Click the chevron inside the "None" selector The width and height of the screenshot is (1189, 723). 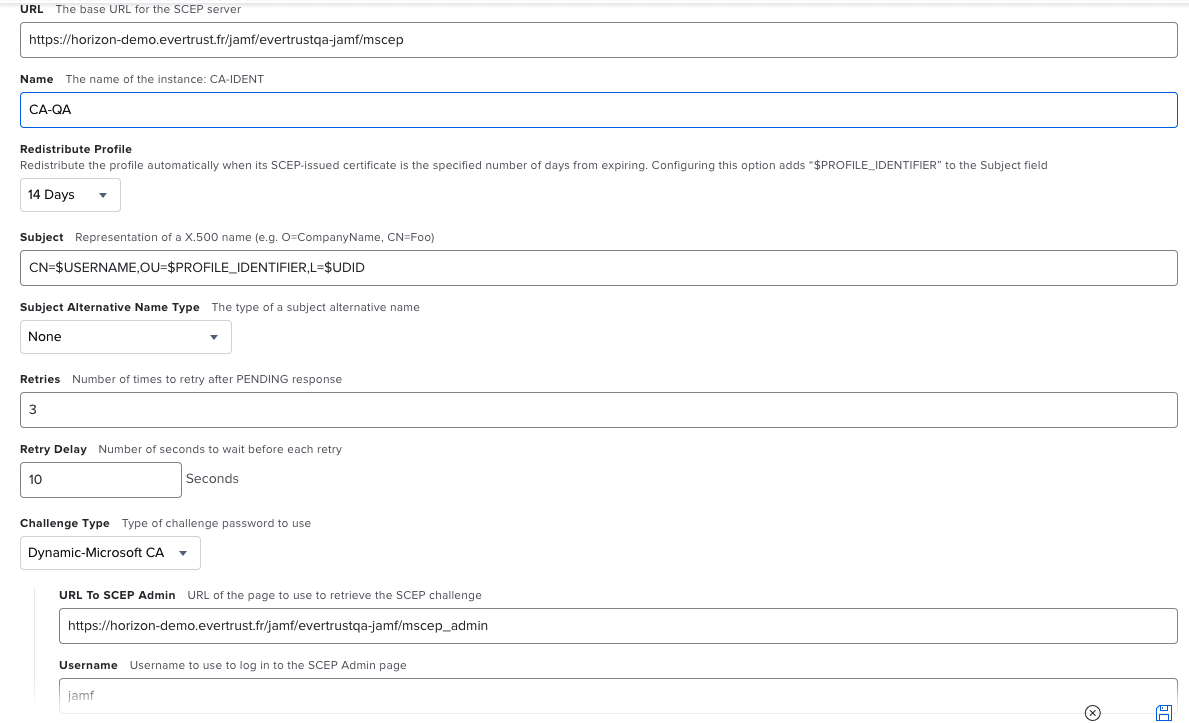tap(213, 337)
